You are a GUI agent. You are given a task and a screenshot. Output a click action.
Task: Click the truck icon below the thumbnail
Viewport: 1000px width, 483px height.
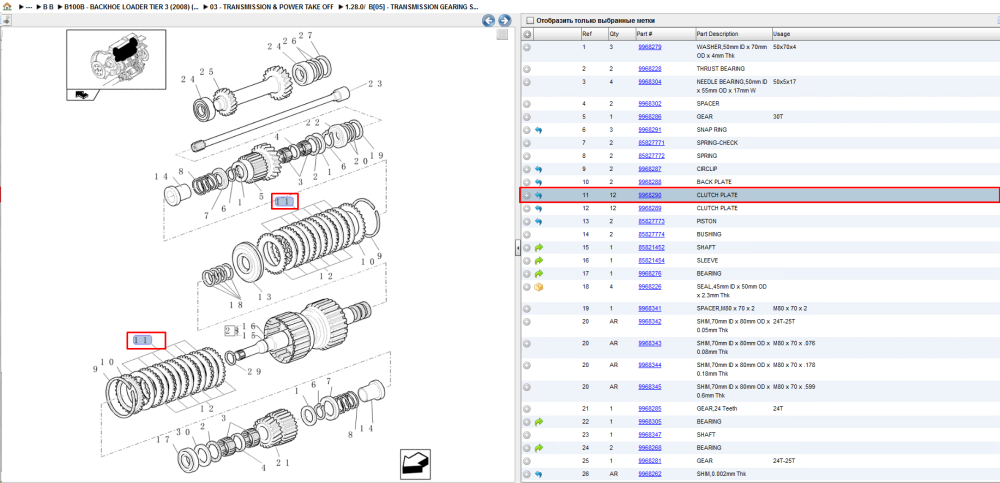point(82,94)
